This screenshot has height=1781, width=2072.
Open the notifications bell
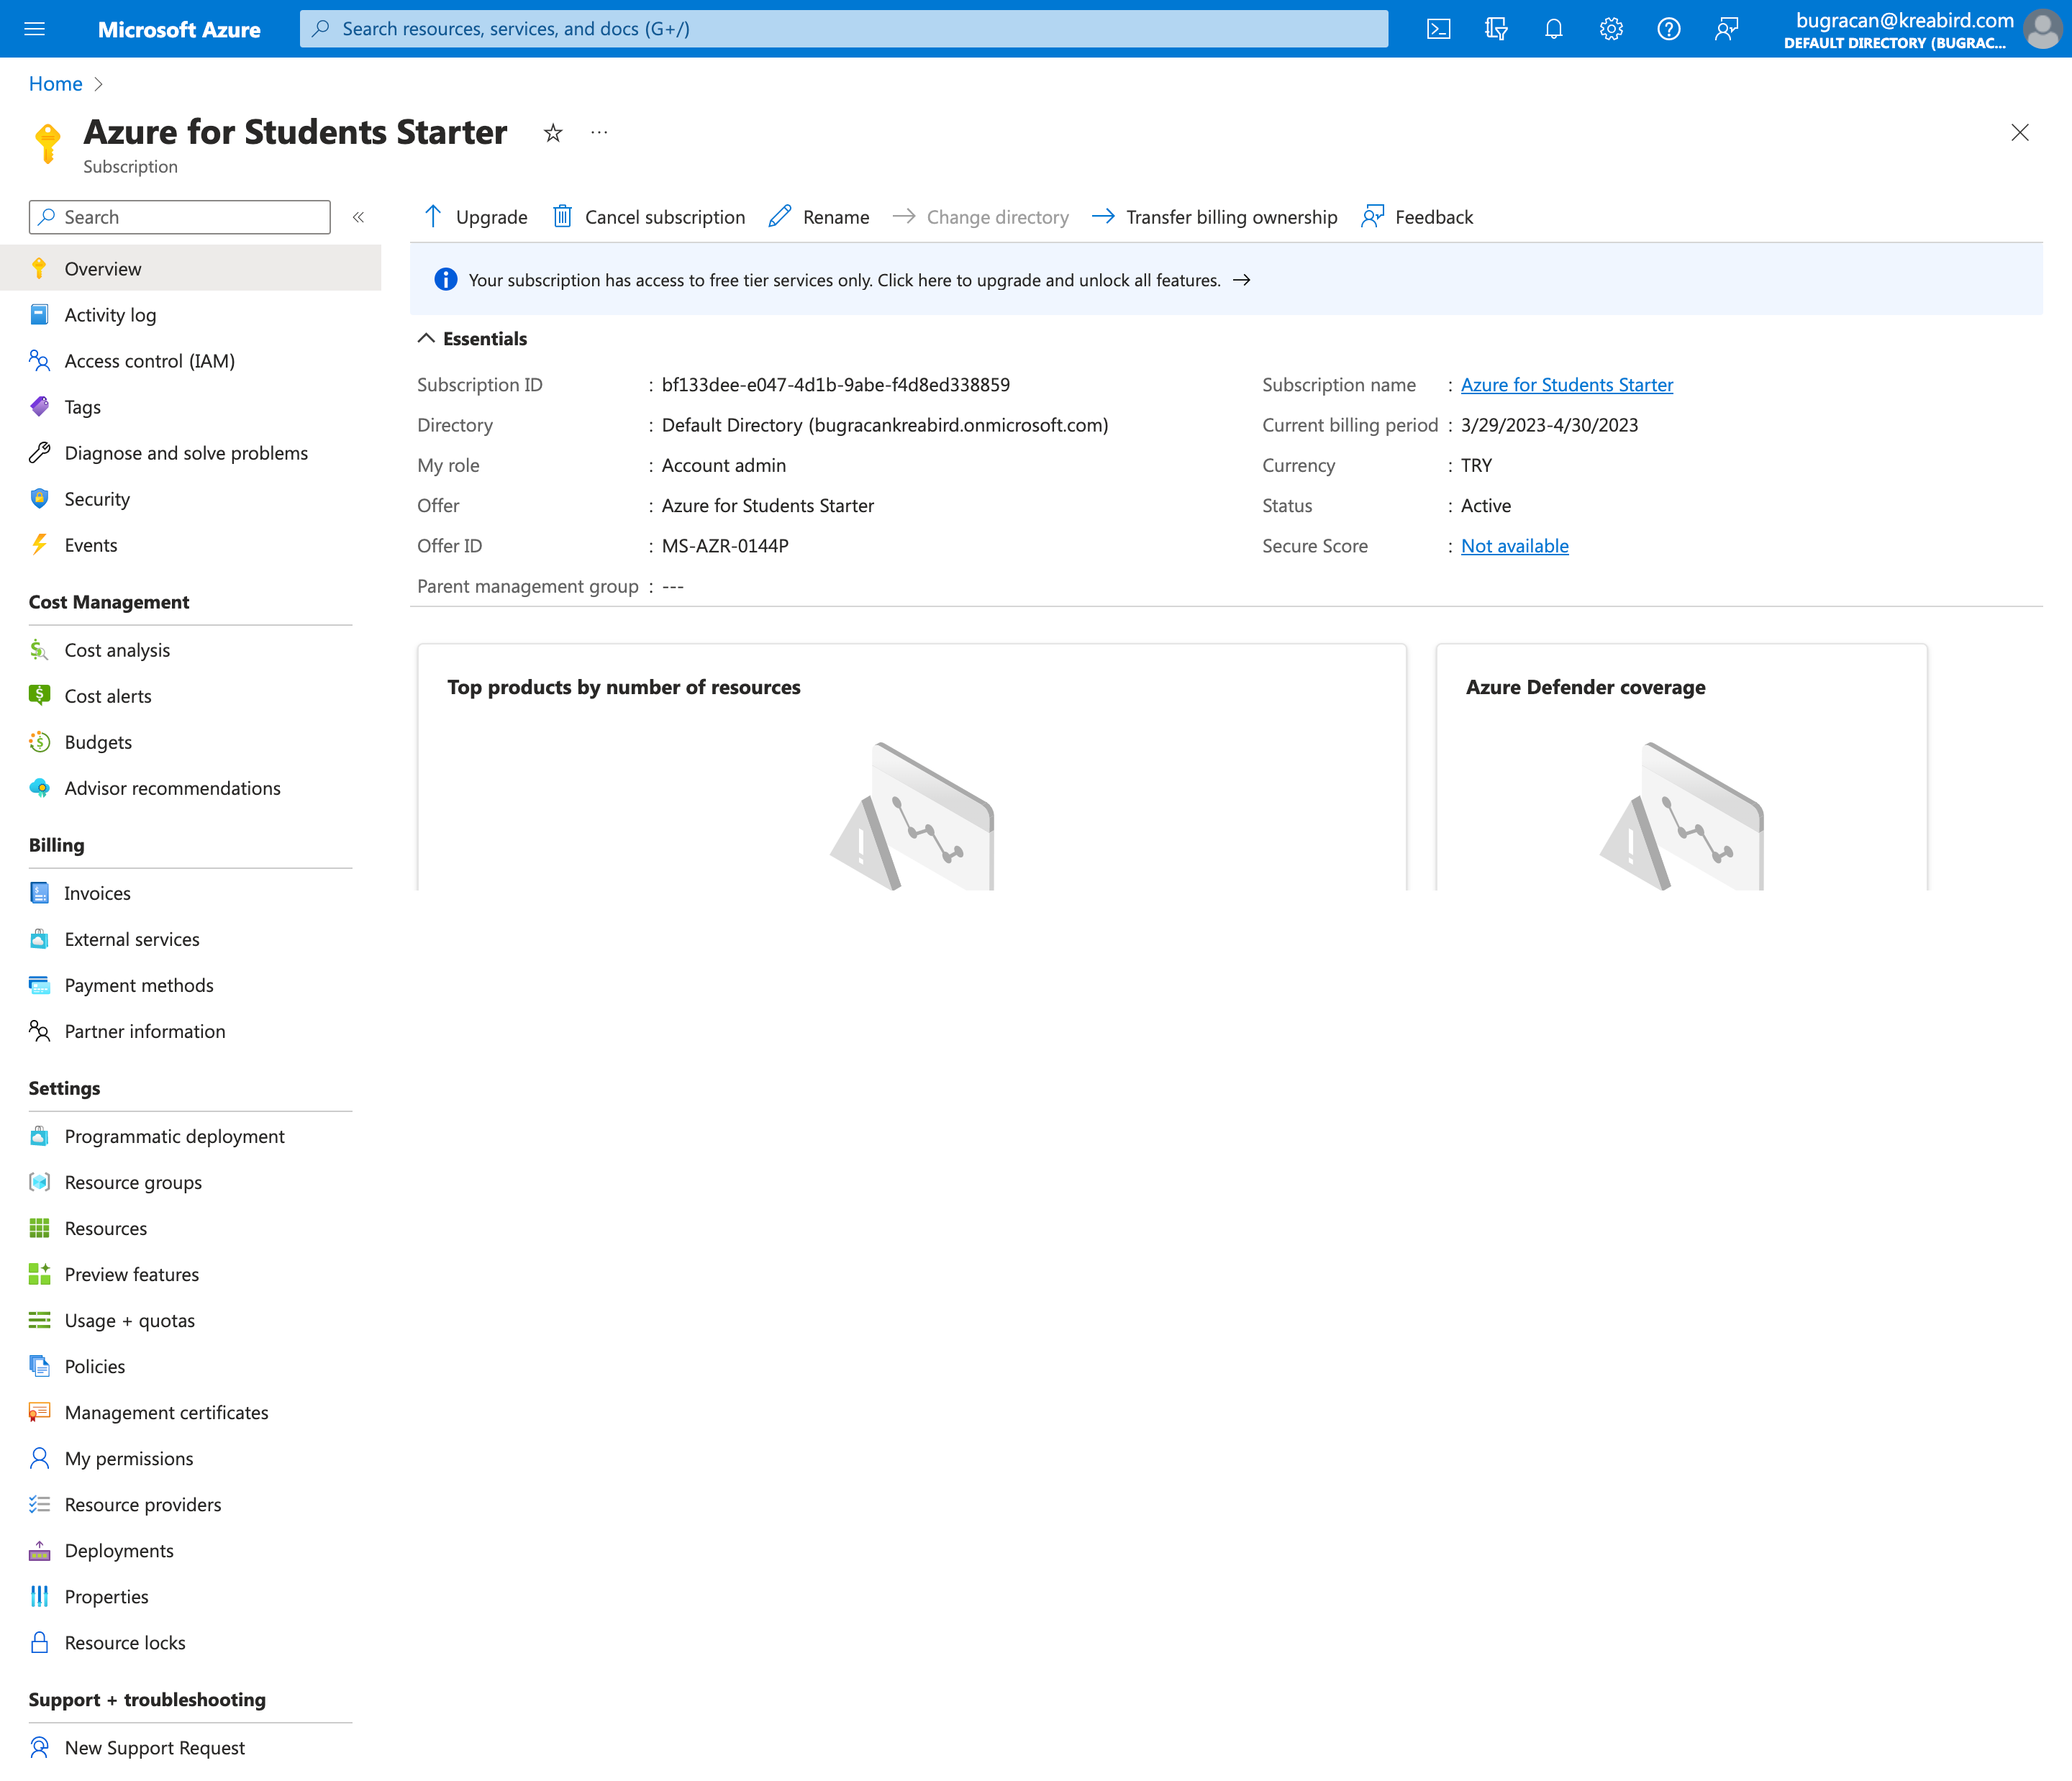pyautogui.click(x=1553, y=29)
